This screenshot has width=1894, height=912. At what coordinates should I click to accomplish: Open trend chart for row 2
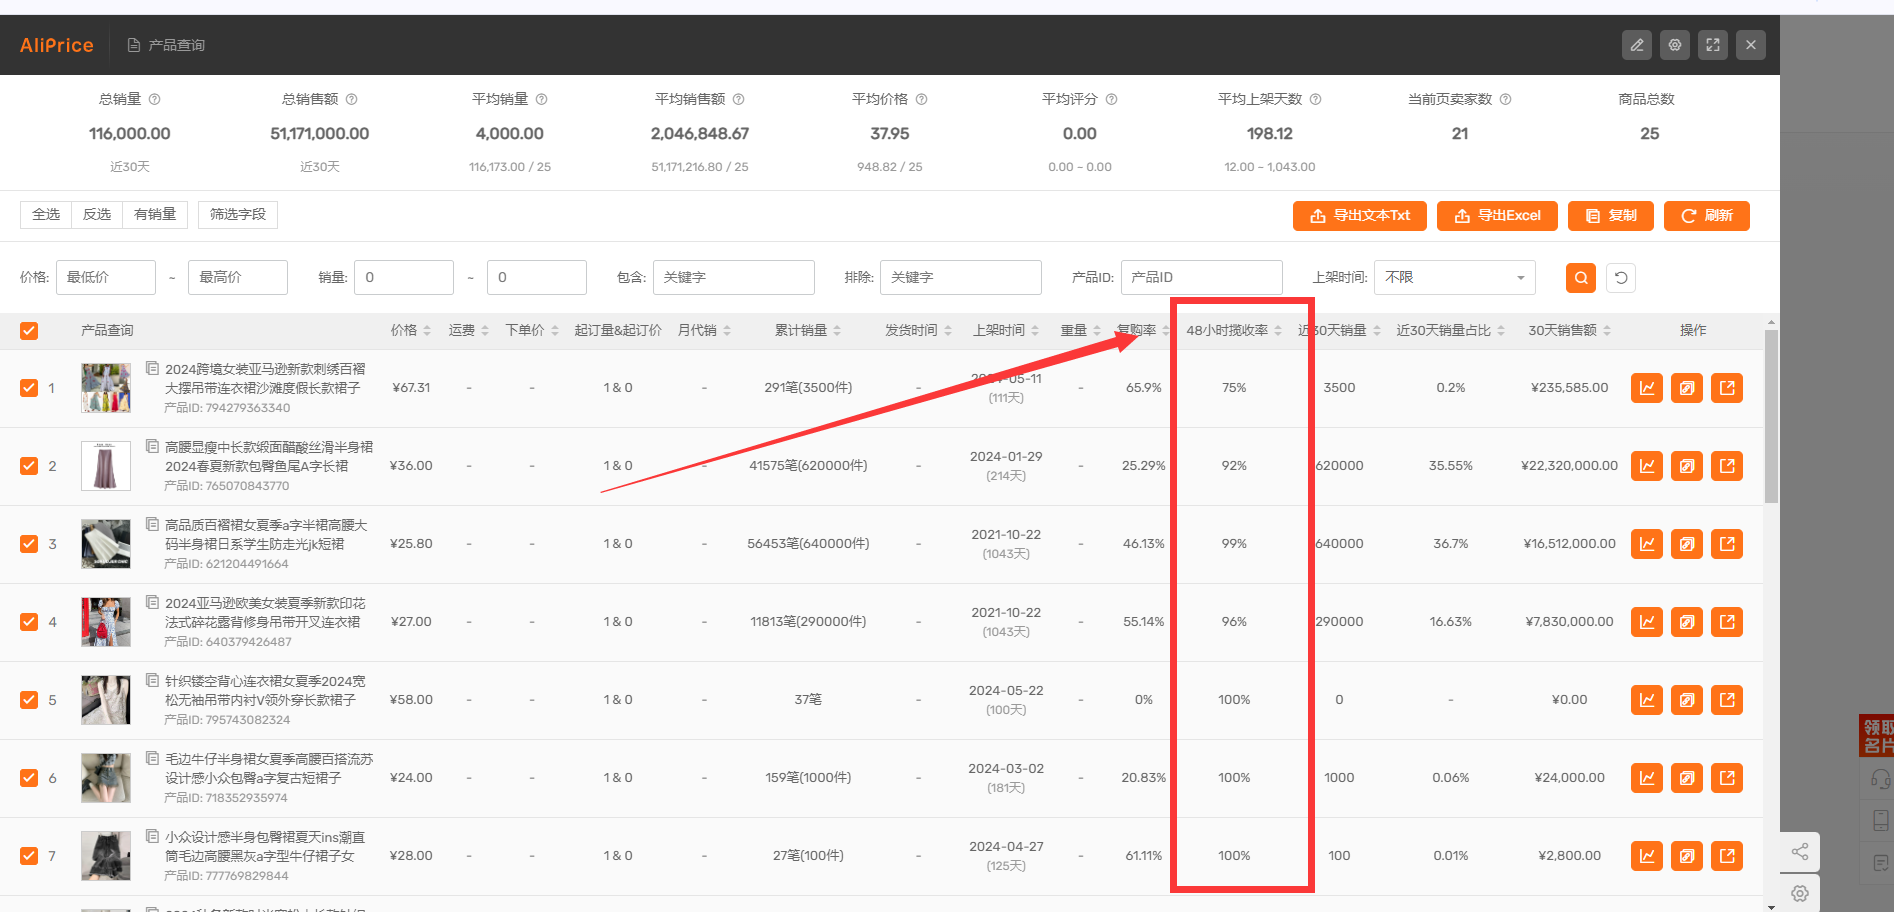point(1647,466)
